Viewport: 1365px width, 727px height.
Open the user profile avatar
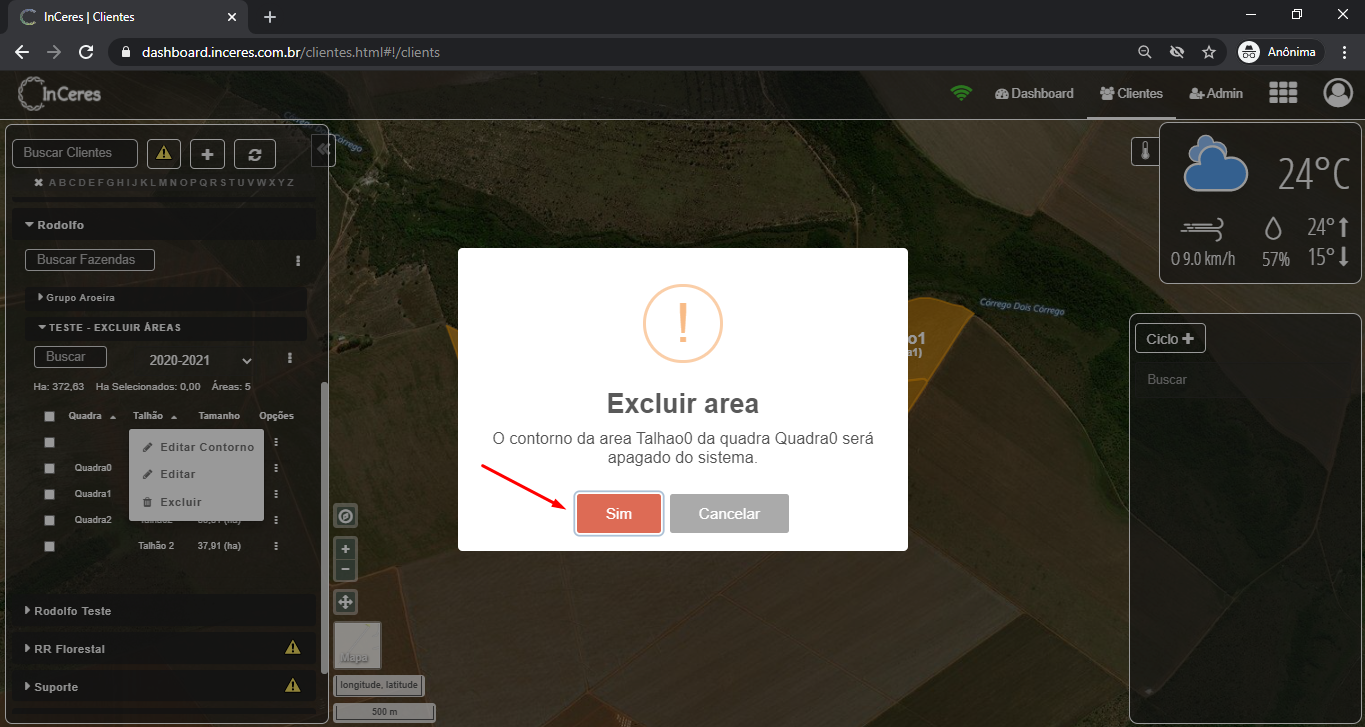pos(1337,93)
